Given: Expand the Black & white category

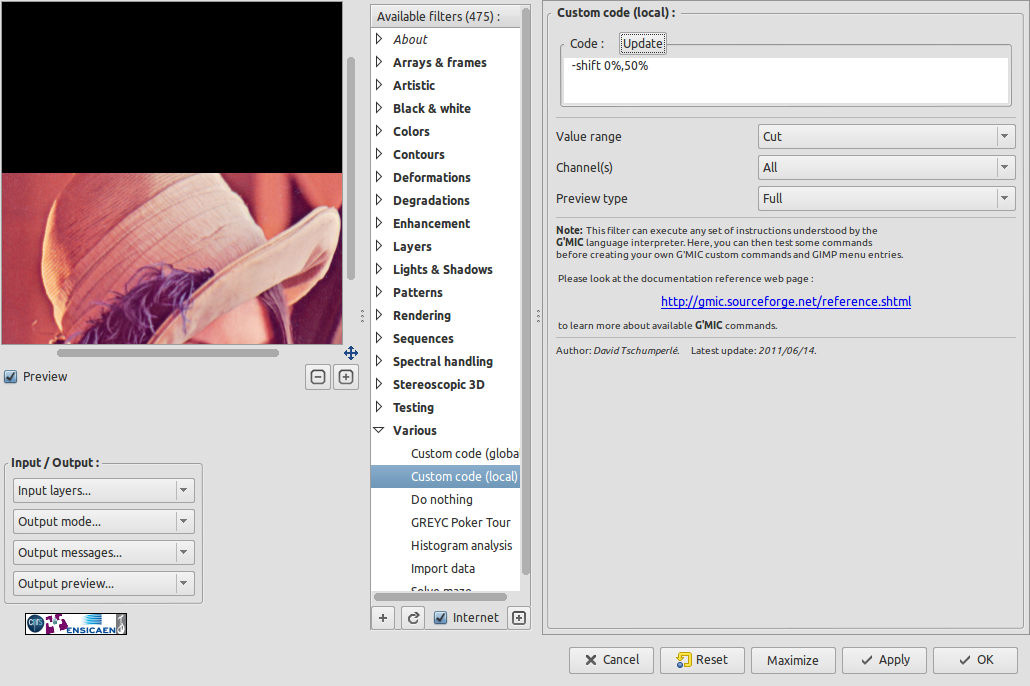Looking at the screenshot, I should [379, 108].
